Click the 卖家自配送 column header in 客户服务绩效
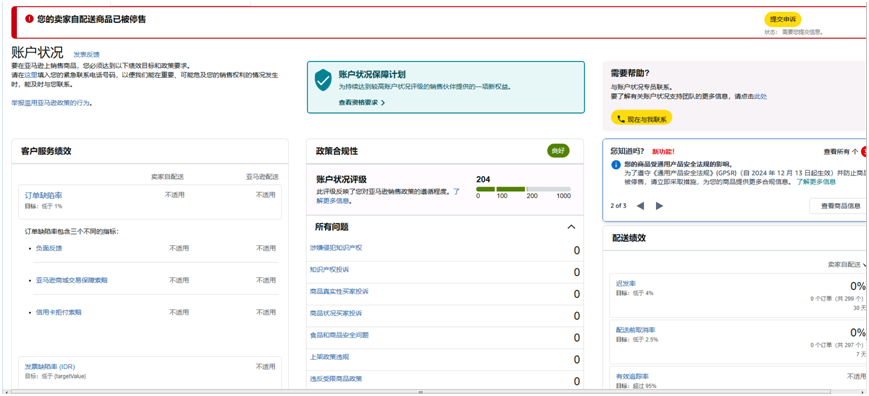 (x=167, y=177)
